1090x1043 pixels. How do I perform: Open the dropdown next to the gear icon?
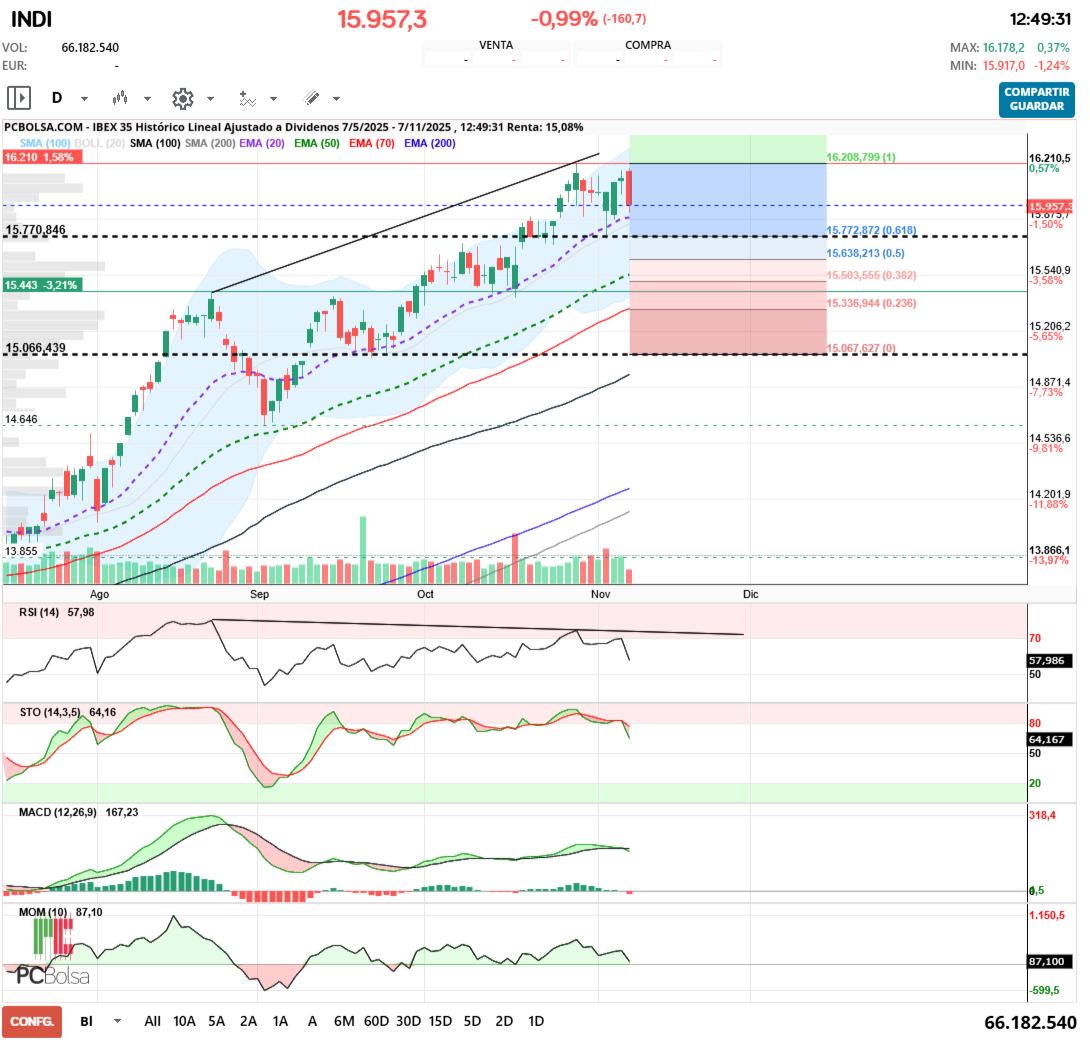(x=208, y=98)
